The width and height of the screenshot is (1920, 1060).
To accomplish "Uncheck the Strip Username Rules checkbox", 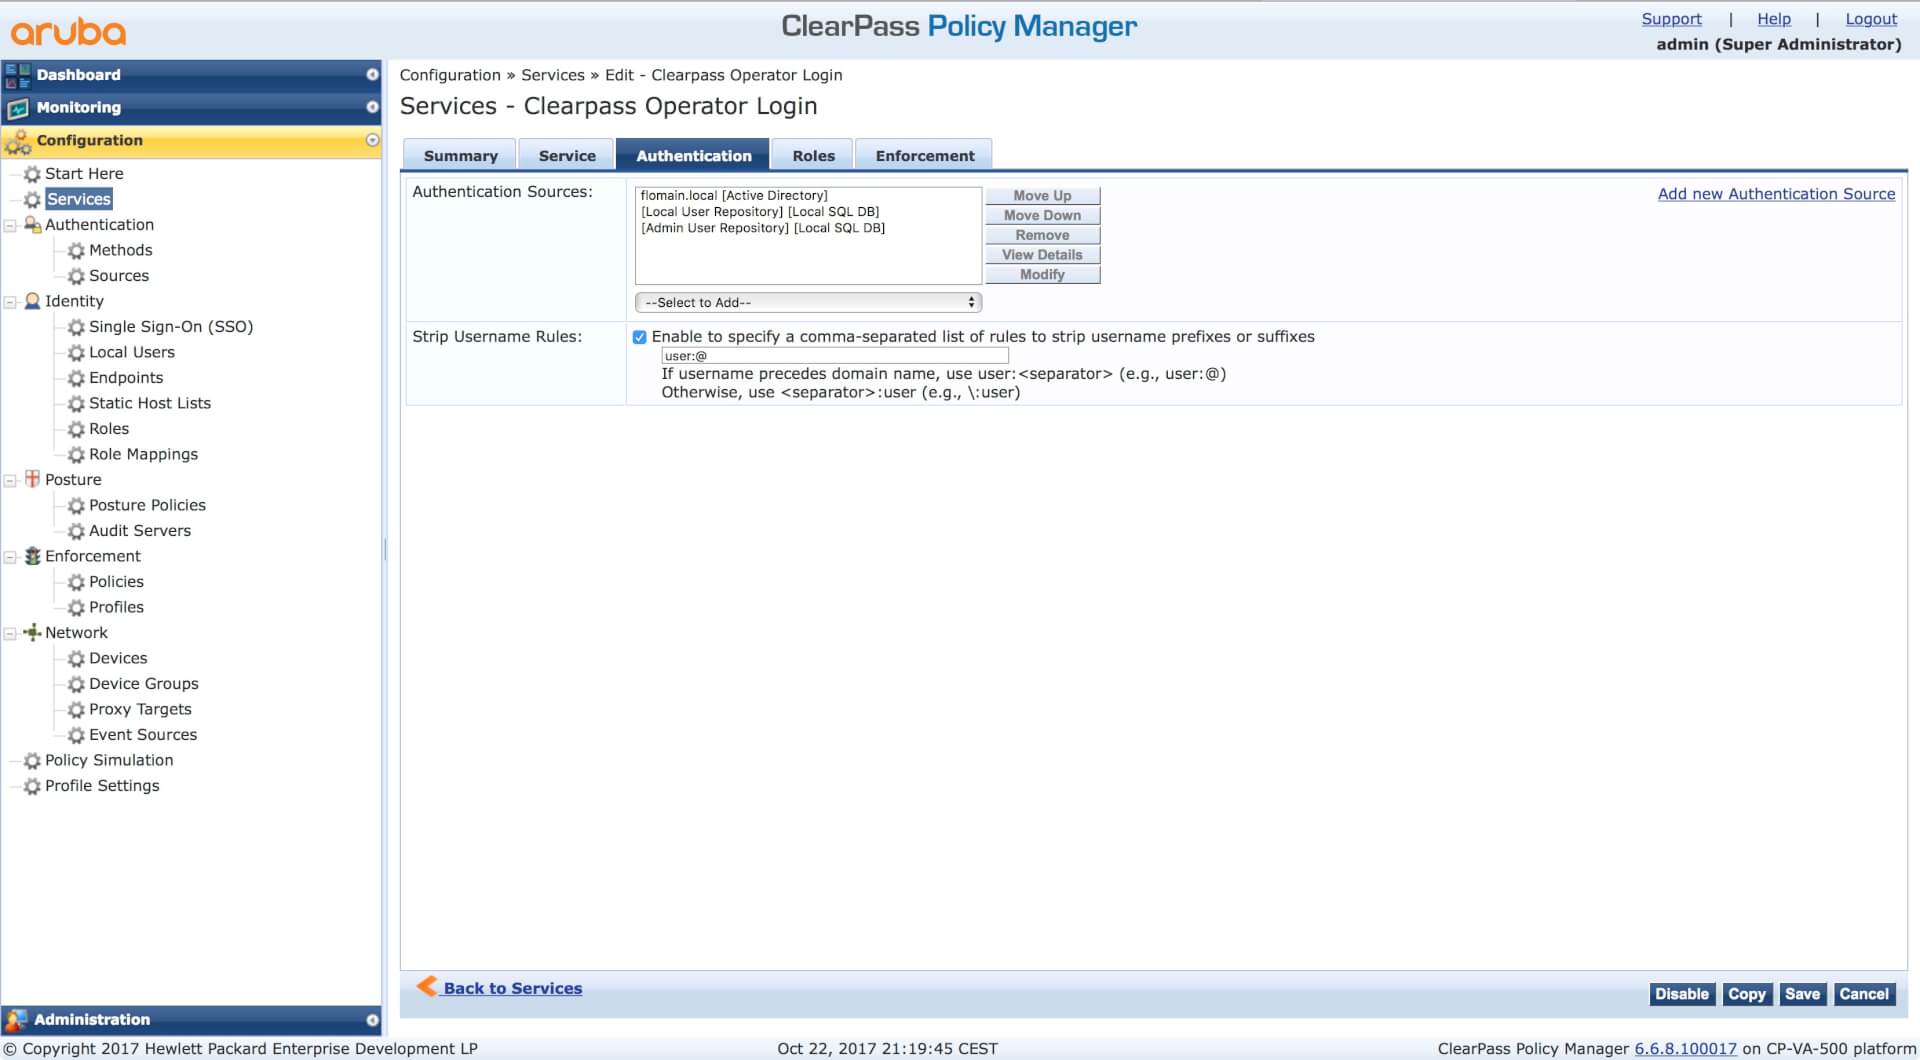I will (x=640, y=337).
